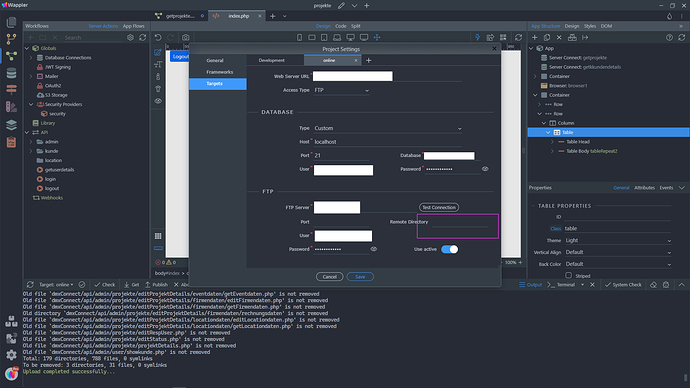
Task: Open the settings gear in the left sidebar
Action: (11, 355)
